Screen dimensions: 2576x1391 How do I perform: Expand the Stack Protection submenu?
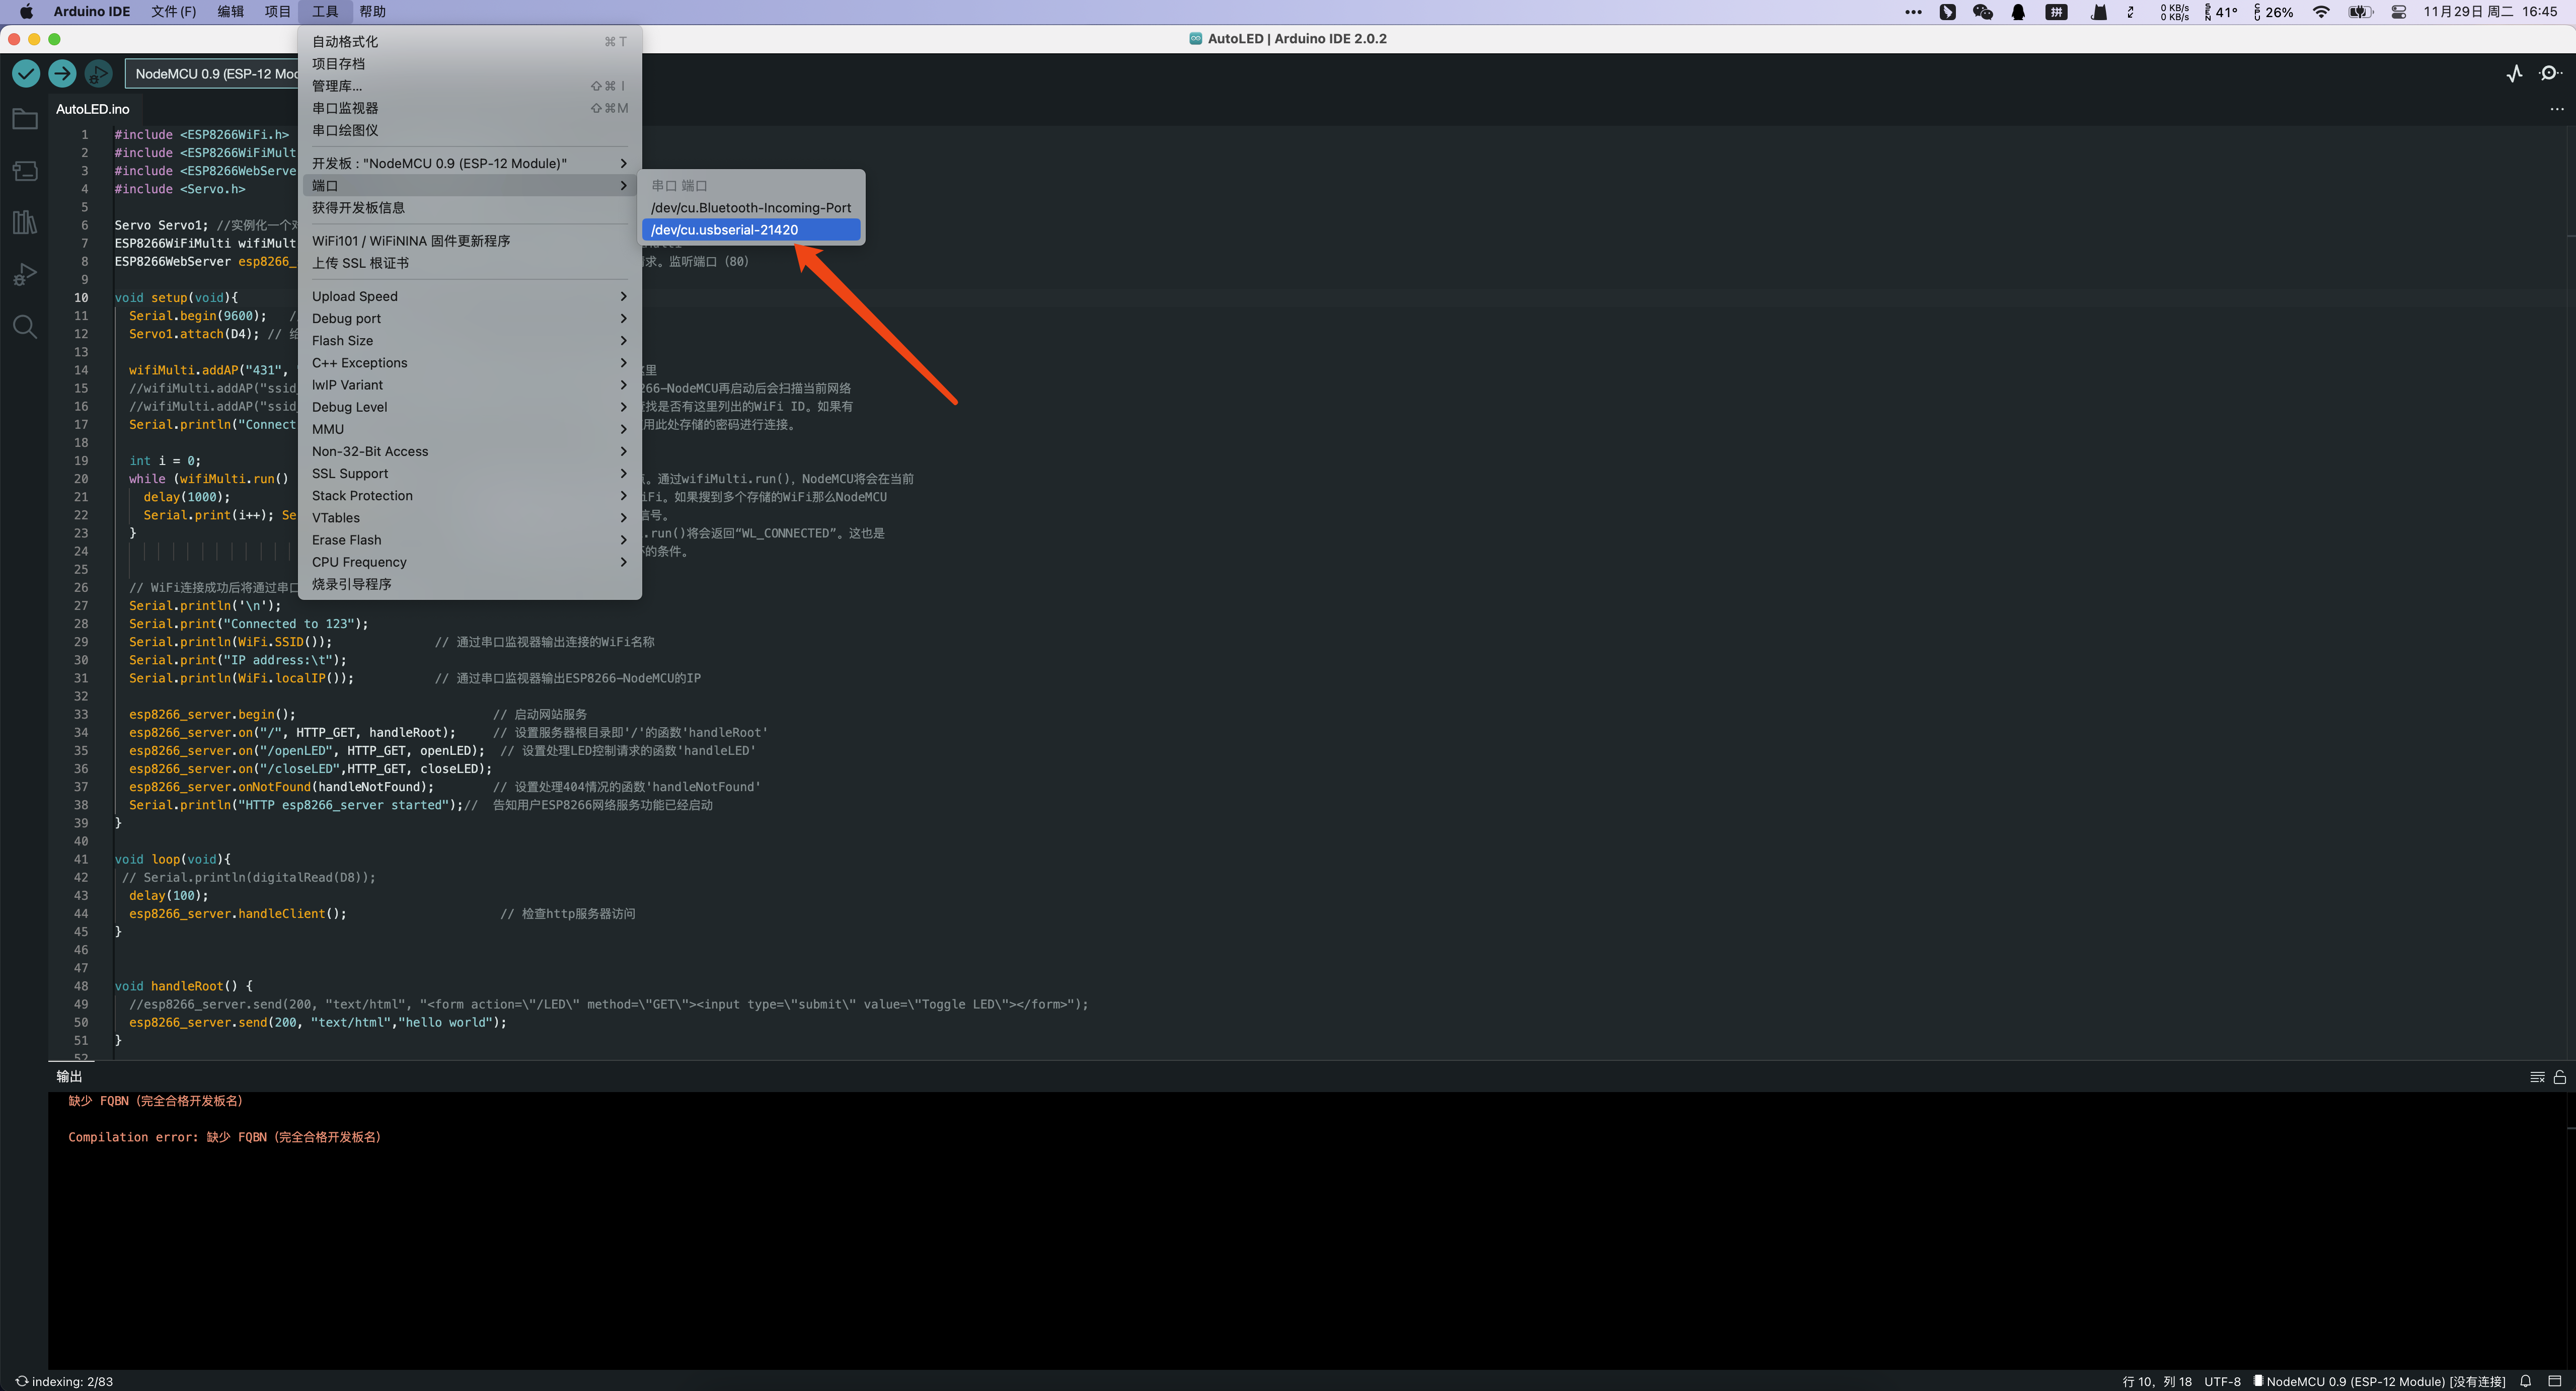(x=470, y=495)
